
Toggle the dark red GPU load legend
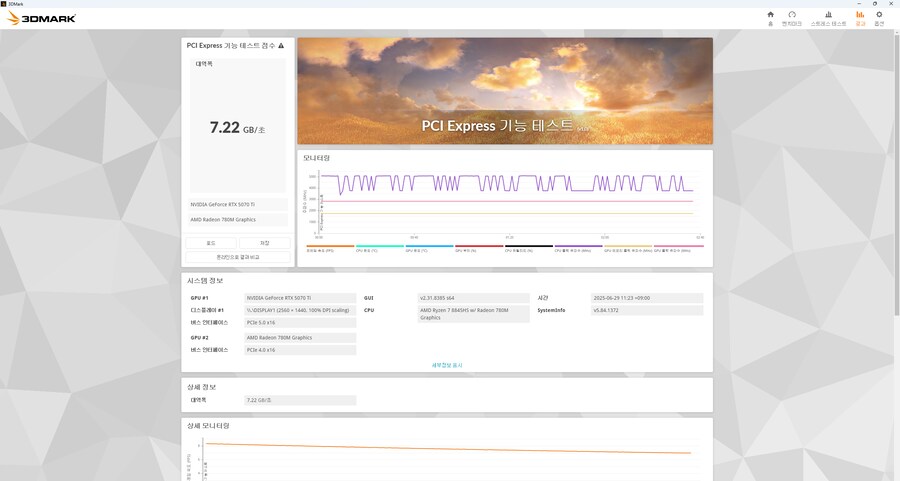pos(479,248)
